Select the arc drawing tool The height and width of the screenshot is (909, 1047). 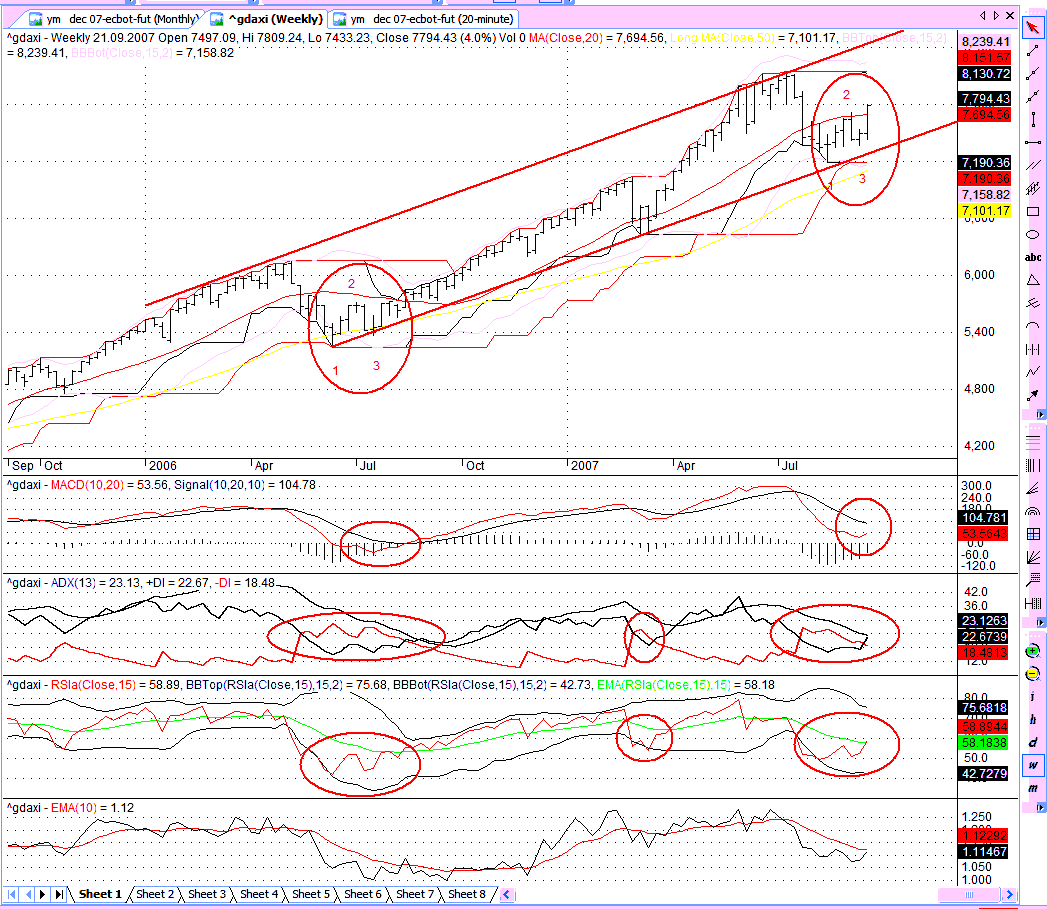pyautogui.click(x=1032, y=327)
